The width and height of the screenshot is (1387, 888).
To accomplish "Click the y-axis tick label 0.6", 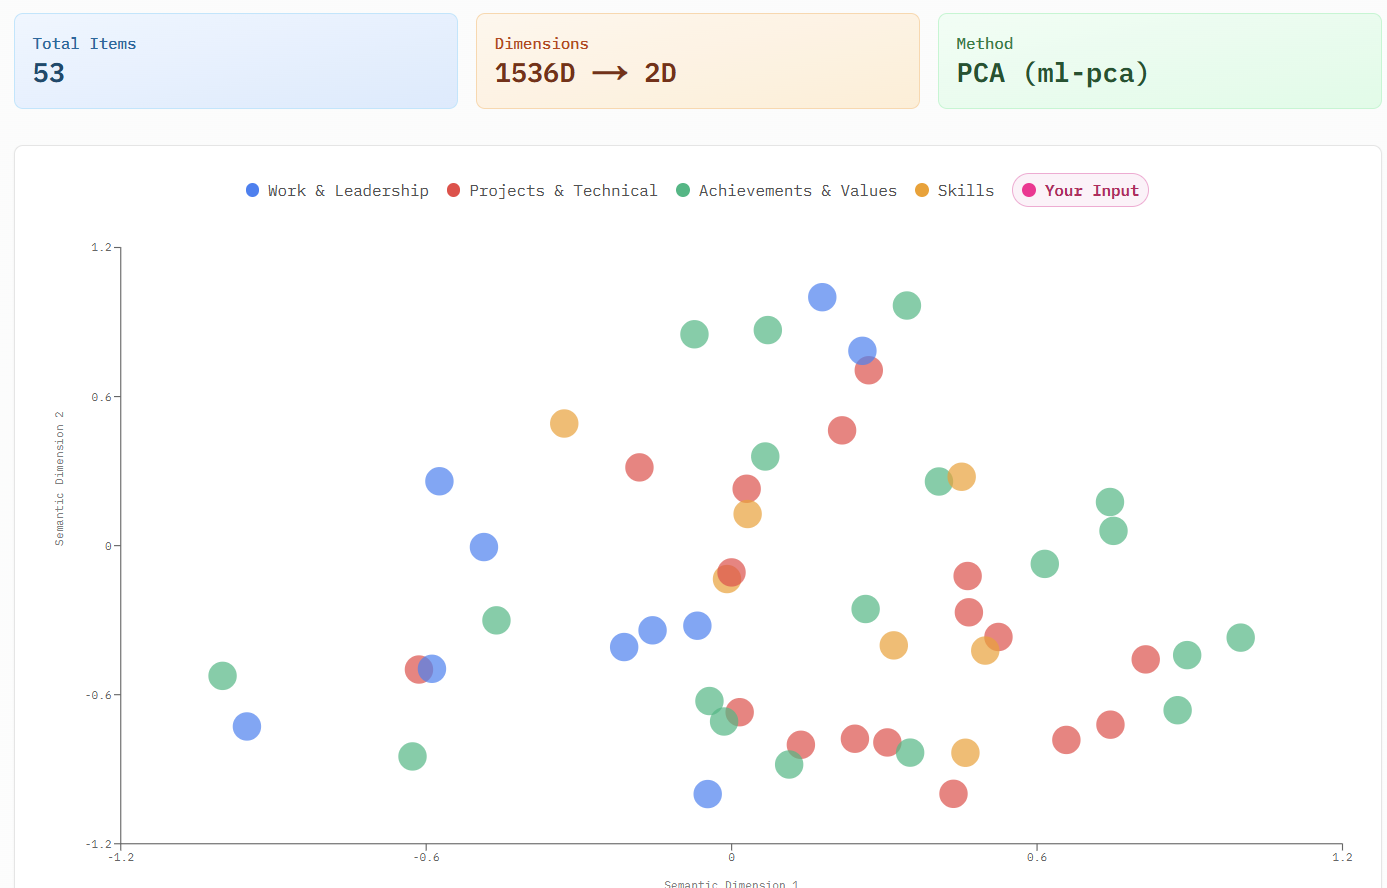I will point(101,397).
